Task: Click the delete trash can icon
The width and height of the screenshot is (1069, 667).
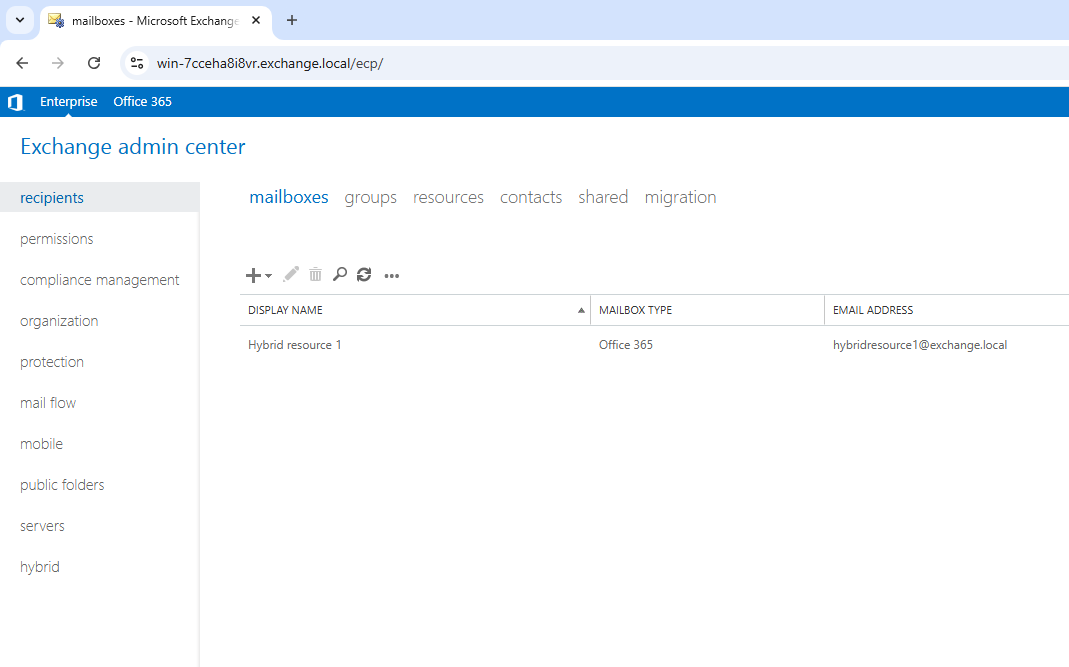Action: [315, 275]
